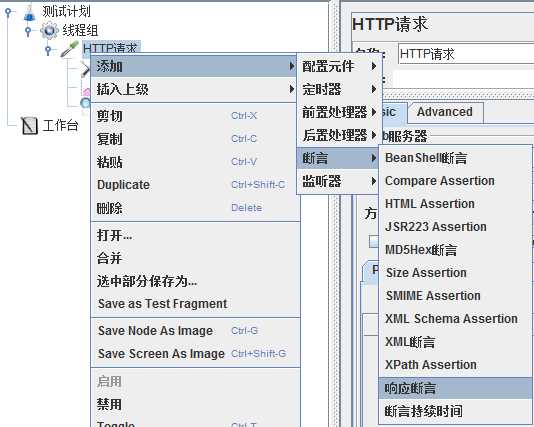Image resolution: width=534 pixels, height=427 pixels.
Task: Add a BeanShell断言
Action: (x=455, y=158)
